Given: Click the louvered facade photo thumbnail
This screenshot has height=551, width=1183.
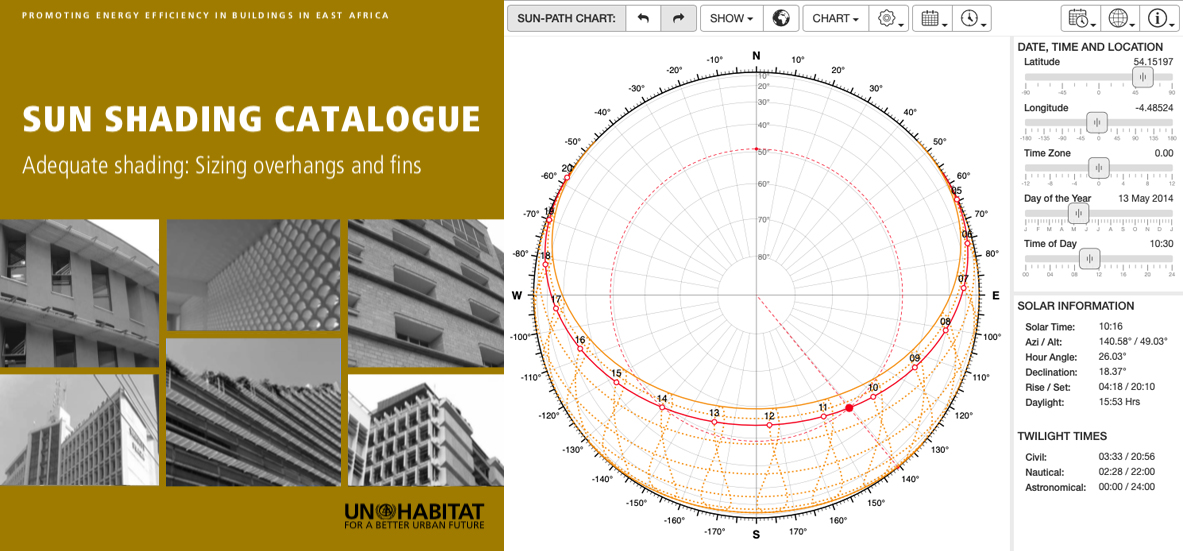Looking at the screenshot, I should 254,411.
